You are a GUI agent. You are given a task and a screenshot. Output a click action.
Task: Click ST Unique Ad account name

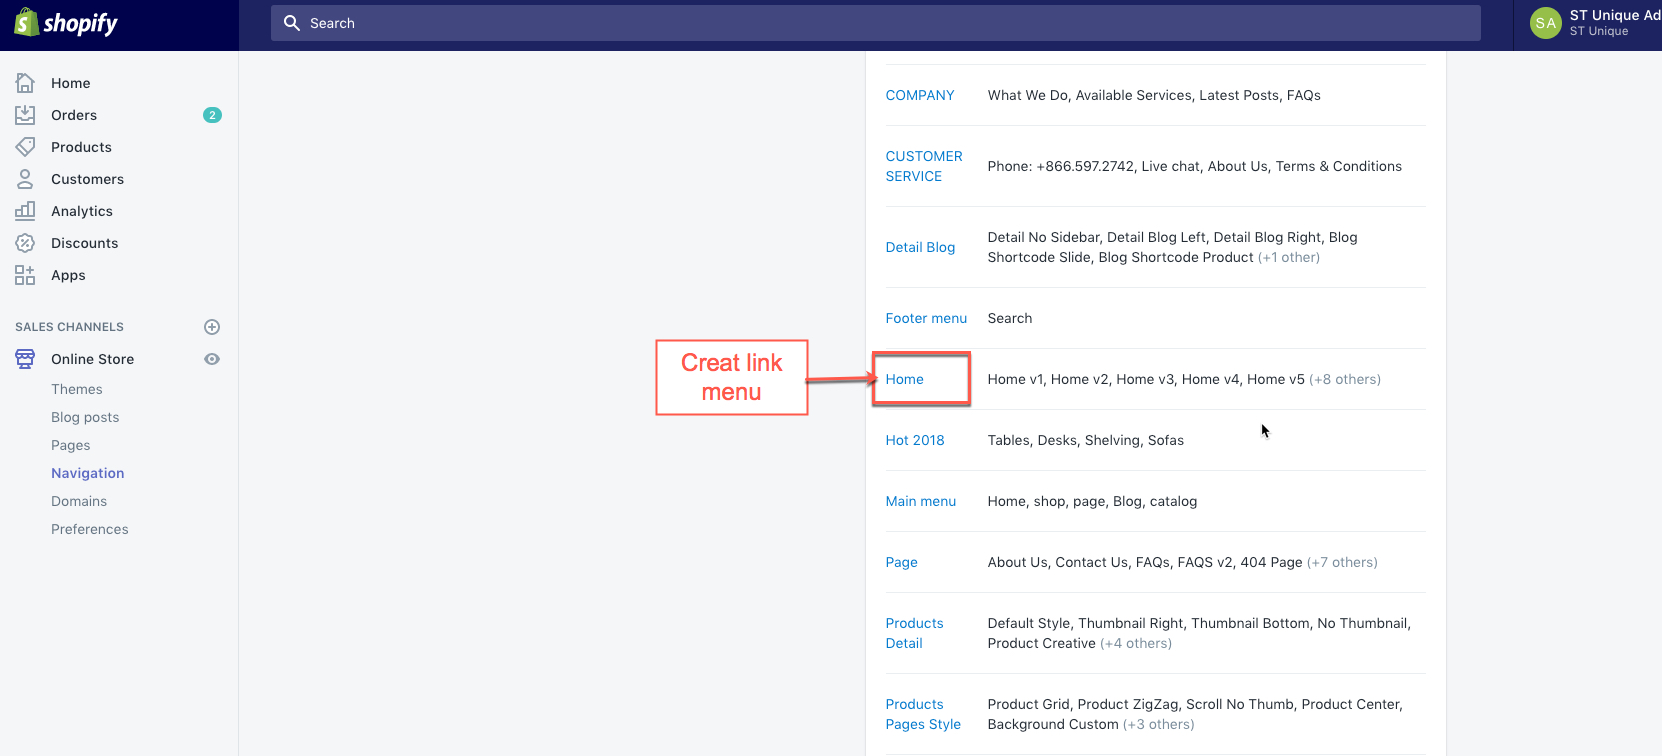pyautogui.click(x=1615, y=15)
